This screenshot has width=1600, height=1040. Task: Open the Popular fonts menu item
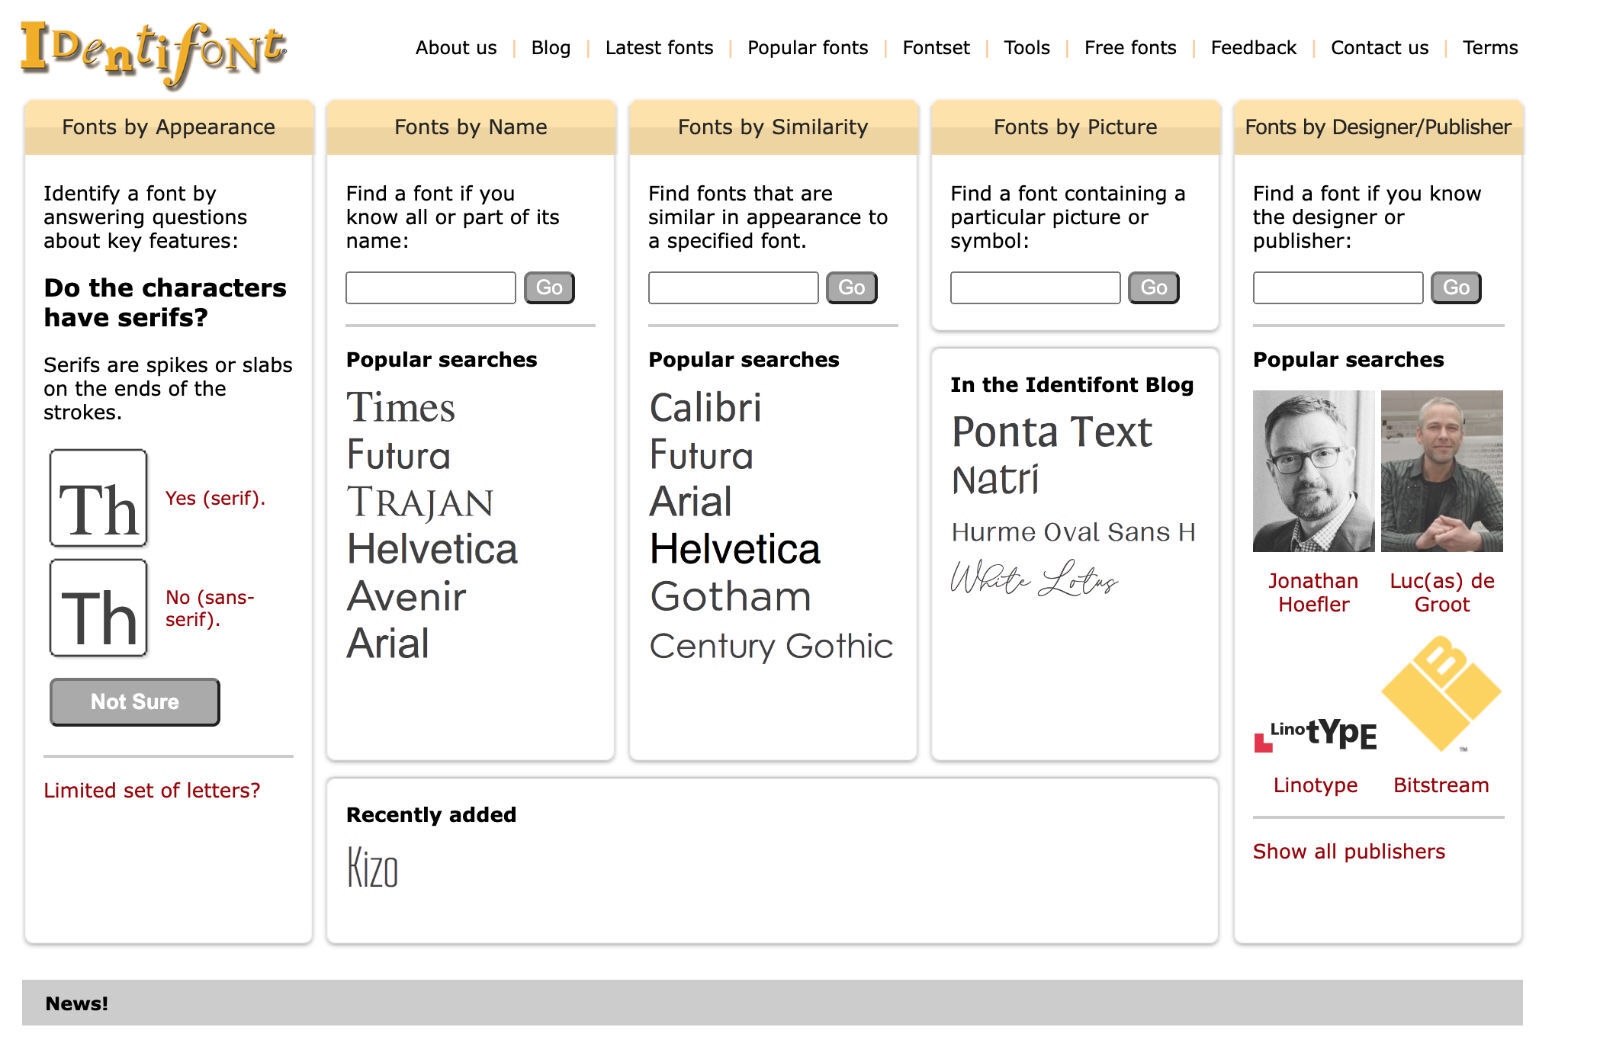tap(807, 48)
